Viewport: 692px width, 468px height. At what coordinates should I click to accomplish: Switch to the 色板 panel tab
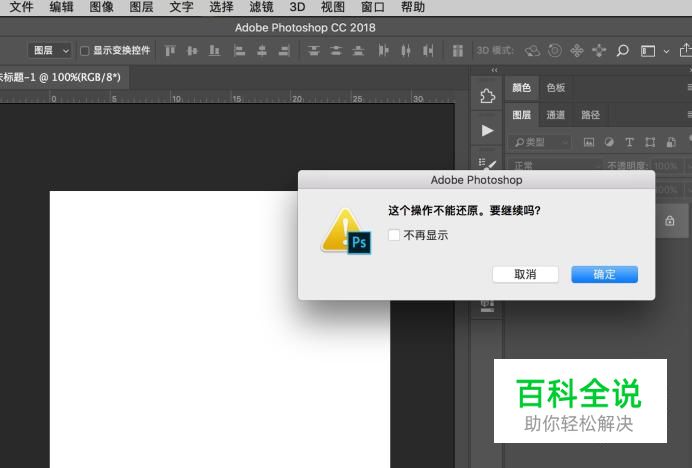pyautogui.click(x=556, y=88)
